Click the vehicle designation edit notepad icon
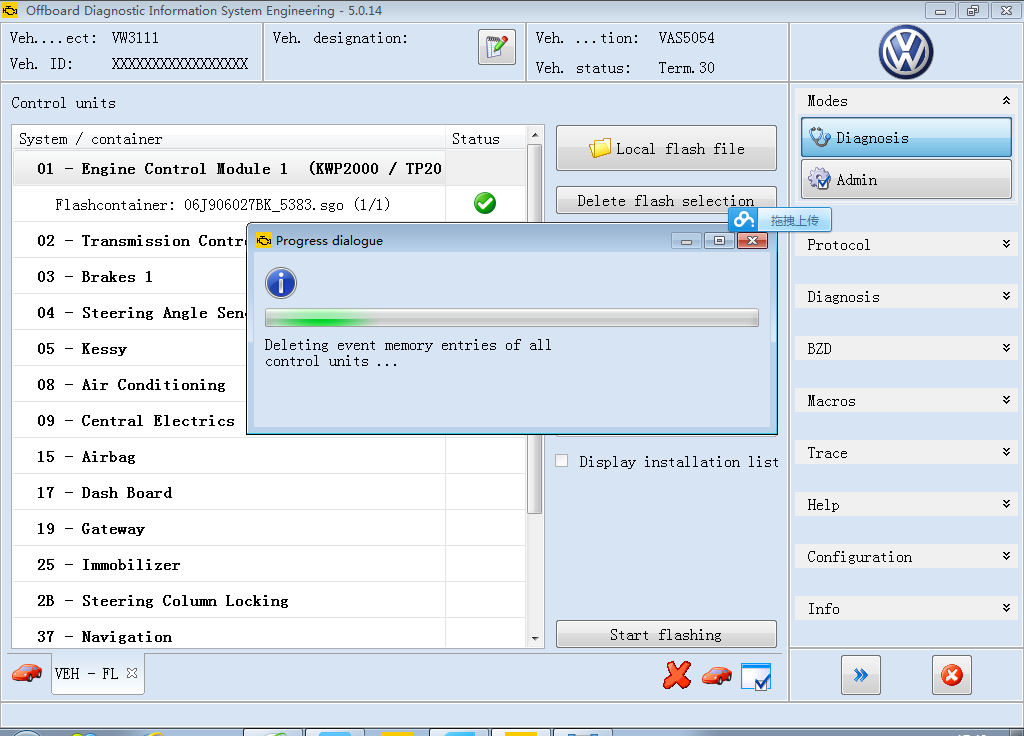This screenshot has height=736, width=1024. (x=496, y=47)
